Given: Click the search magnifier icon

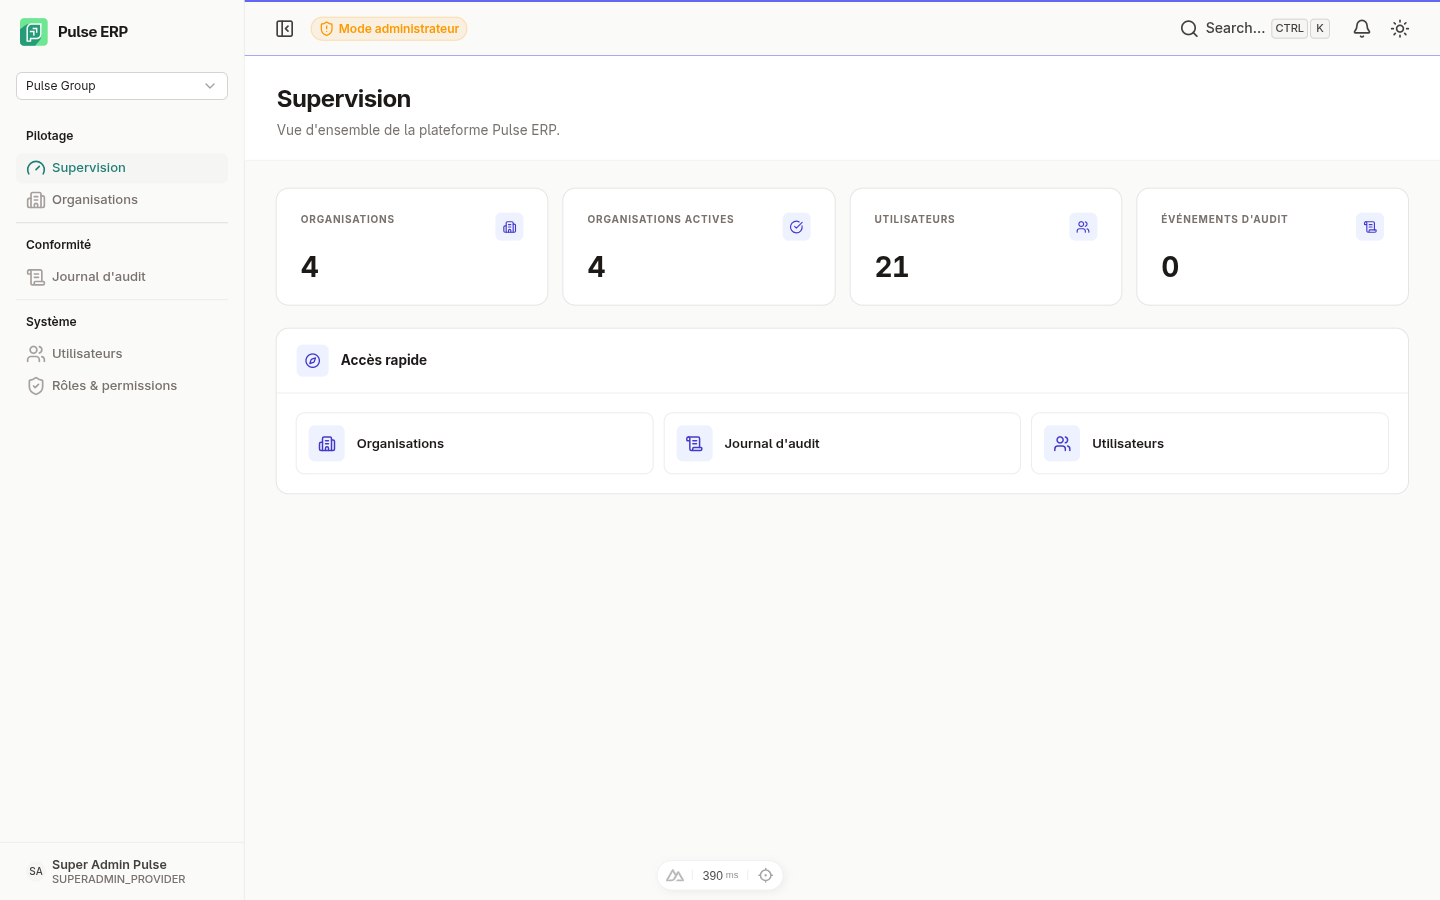Looking at the screenshot, I should pyautogui.click(x=1189, y=29).
